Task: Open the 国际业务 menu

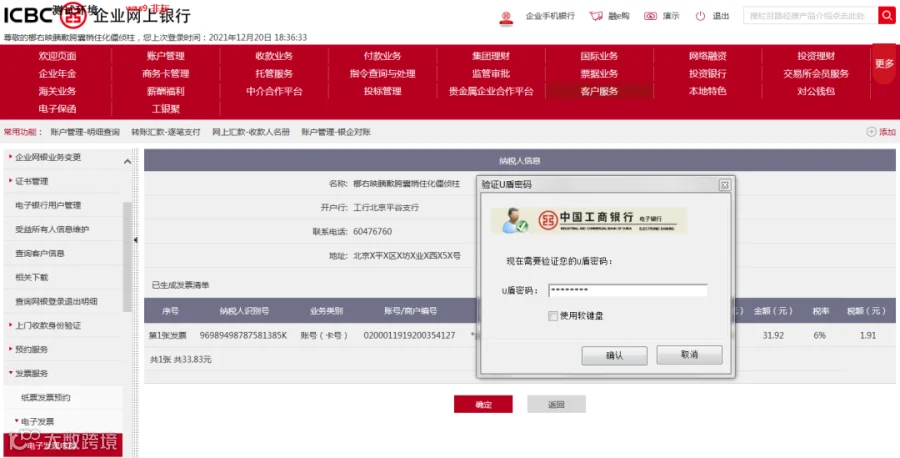Action: pos(599,56)
